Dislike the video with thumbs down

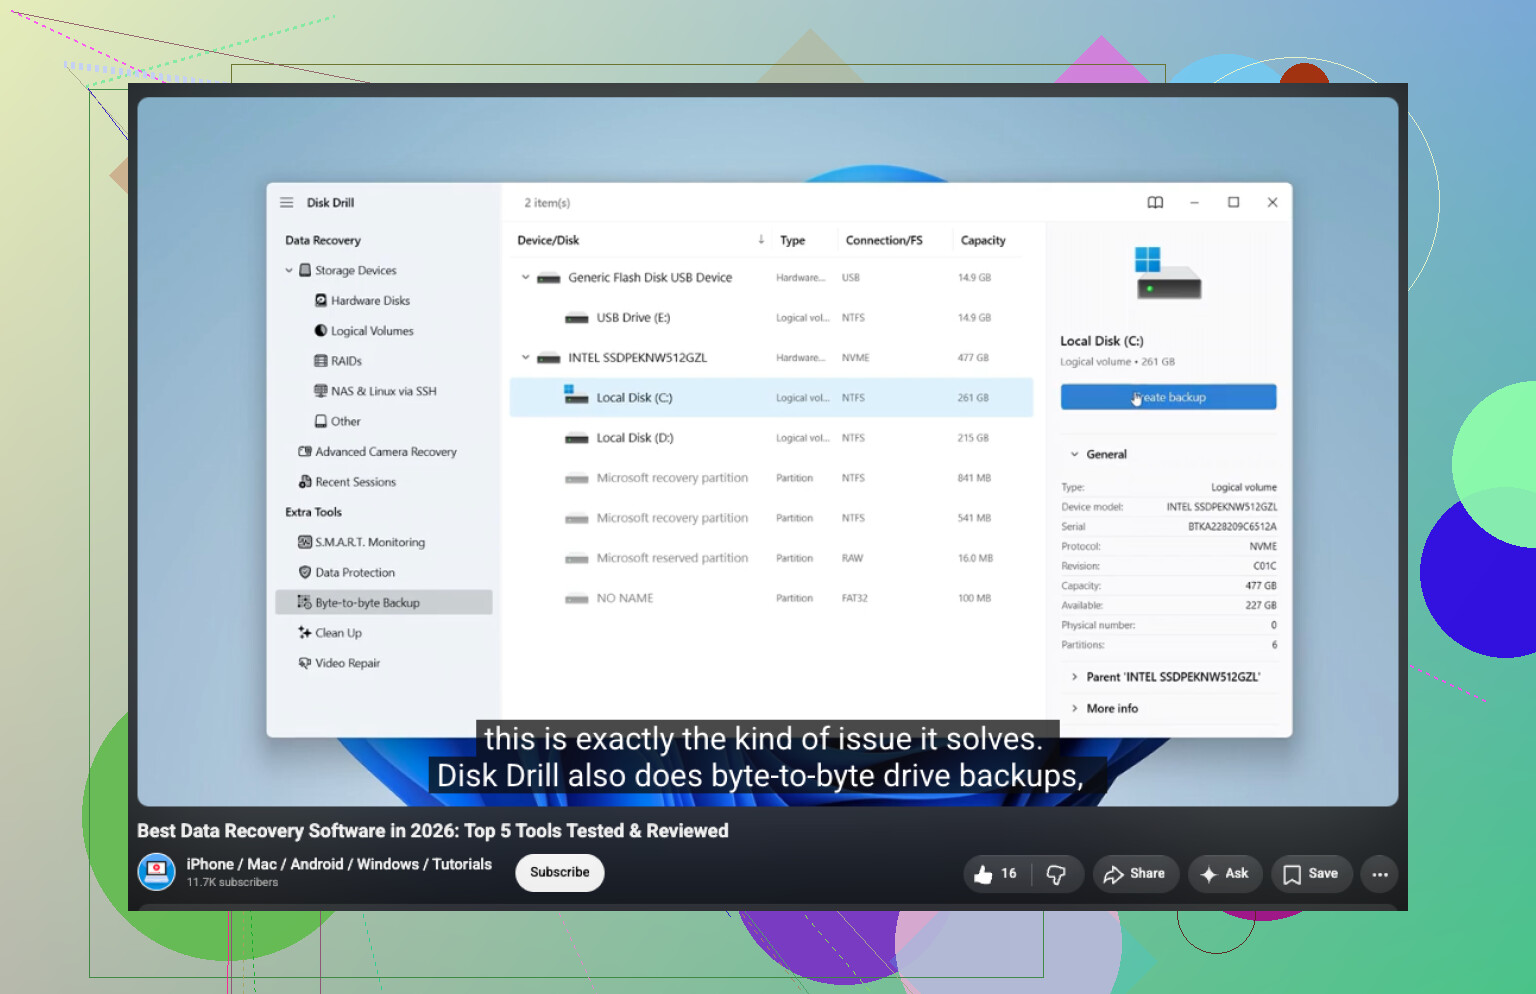point(1056,873)
